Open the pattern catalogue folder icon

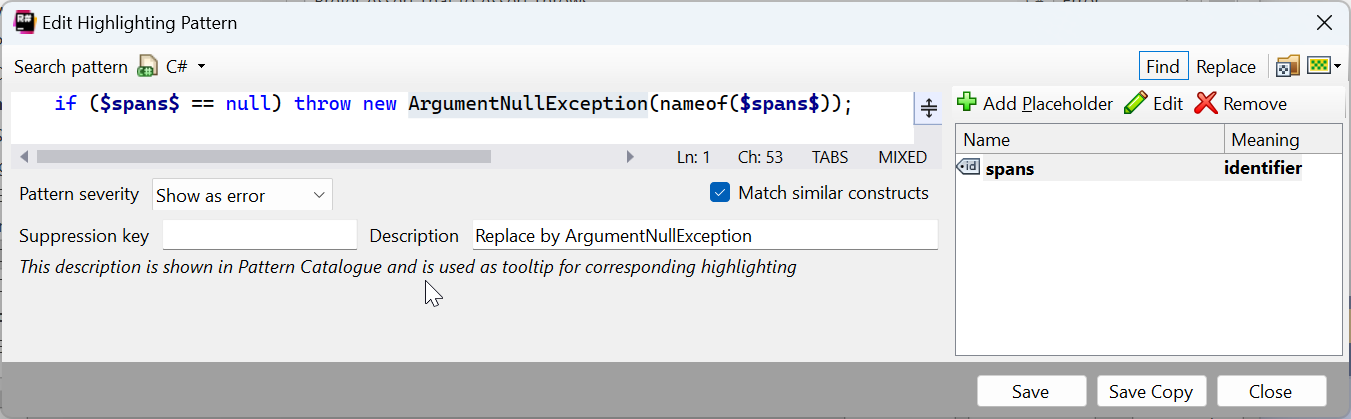1287,66
